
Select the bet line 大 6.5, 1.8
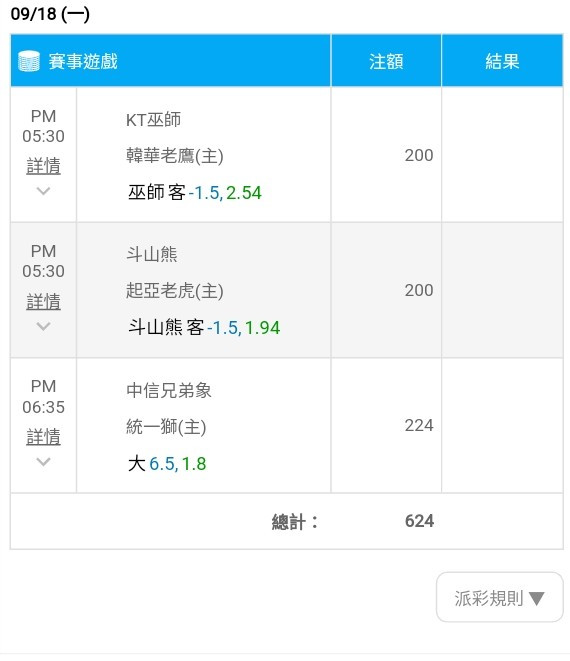click(167, 464)
